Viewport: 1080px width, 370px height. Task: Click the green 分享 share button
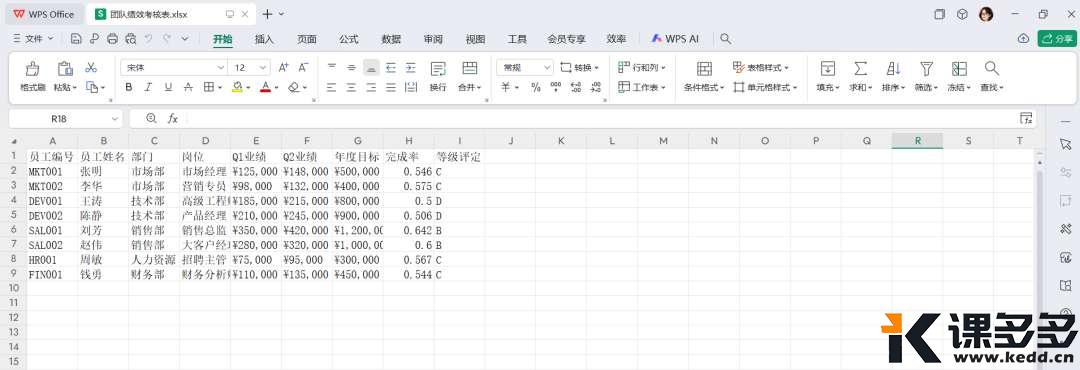coord(1057,39)
